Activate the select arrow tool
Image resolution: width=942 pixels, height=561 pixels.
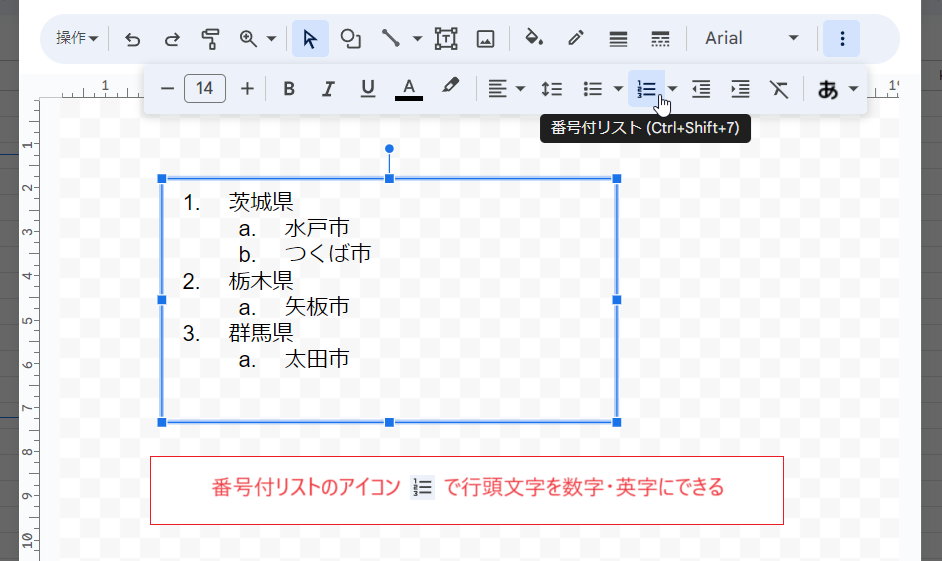[310, 39]
